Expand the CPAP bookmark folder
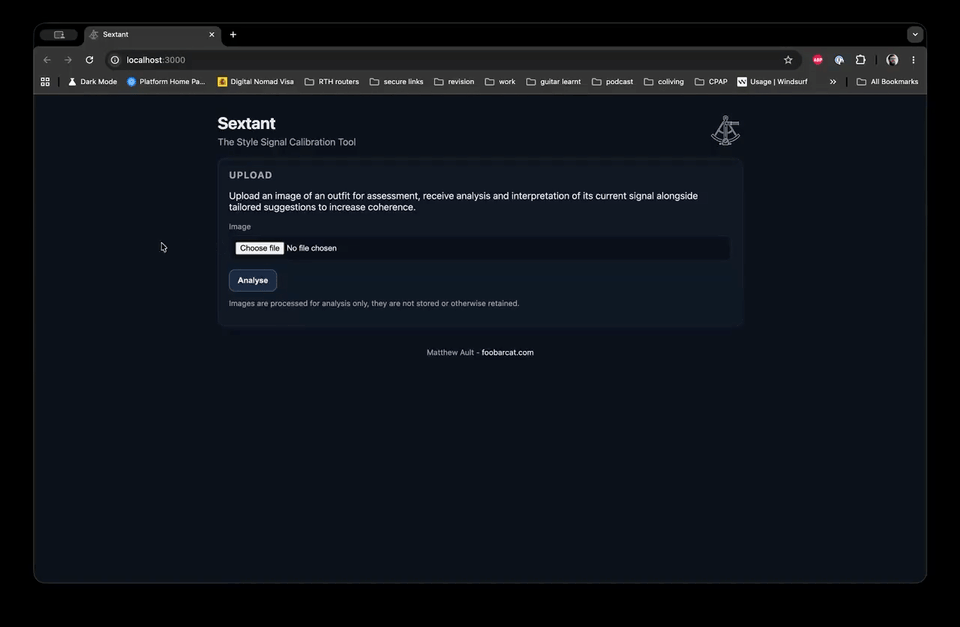 tap(711, 81)
